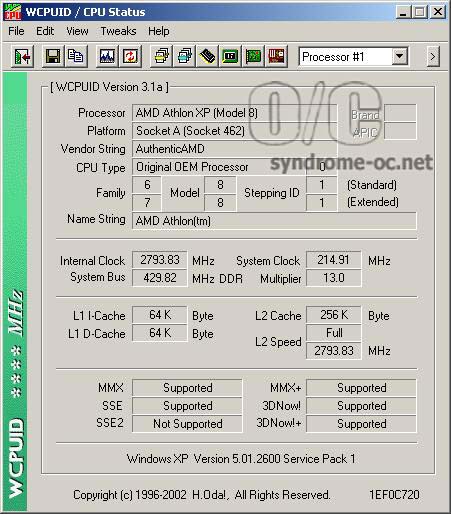Click the 3DNow! Supported field
Screen dimensions: 451x514
(361, 406)
